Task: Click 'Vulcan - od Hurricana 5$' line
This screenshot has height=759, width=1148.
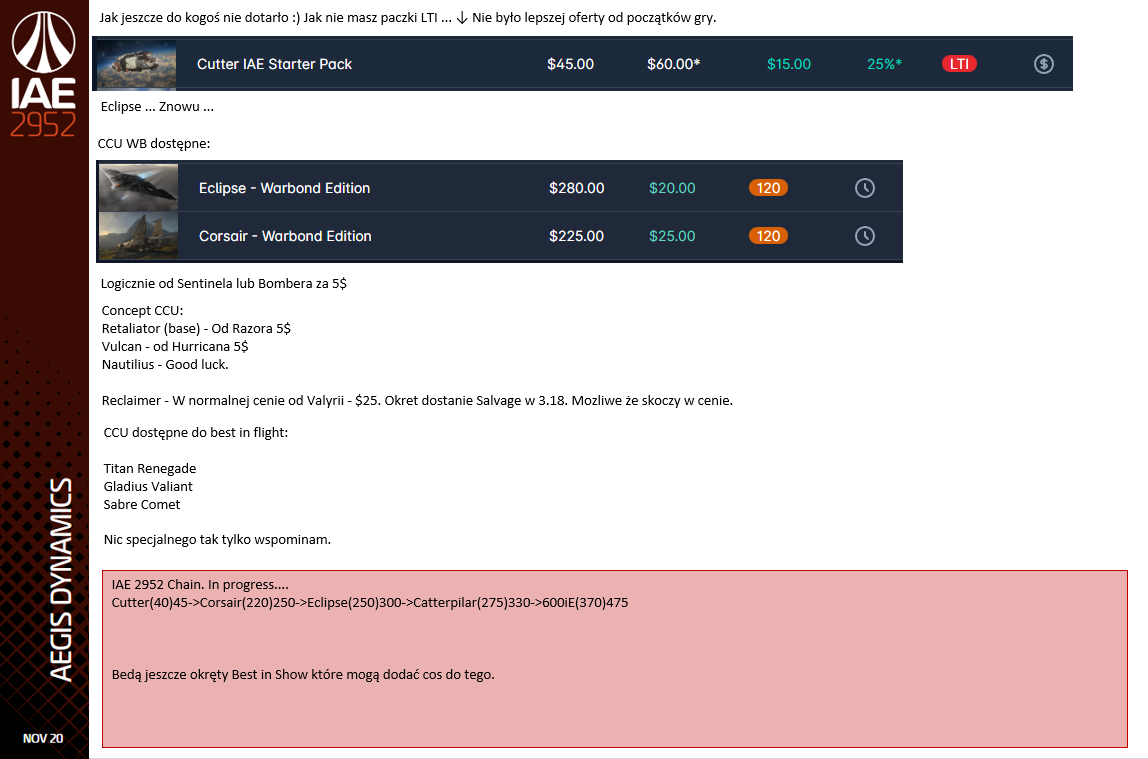Action: [175, 346]
